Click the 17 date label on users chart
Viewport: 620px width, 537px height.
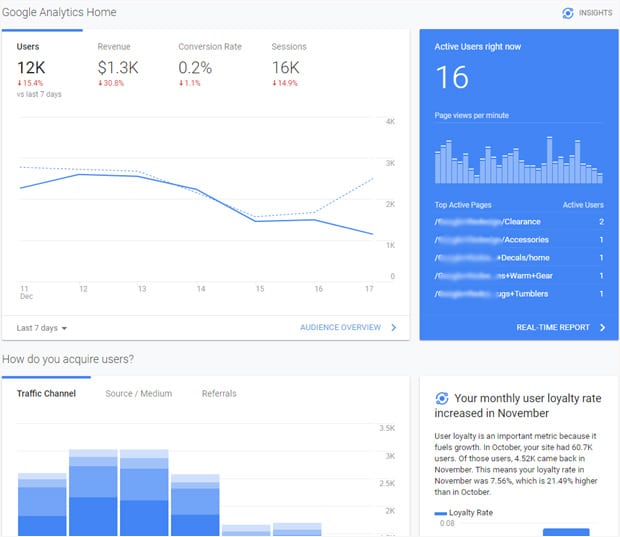click(x=369, y=289)
